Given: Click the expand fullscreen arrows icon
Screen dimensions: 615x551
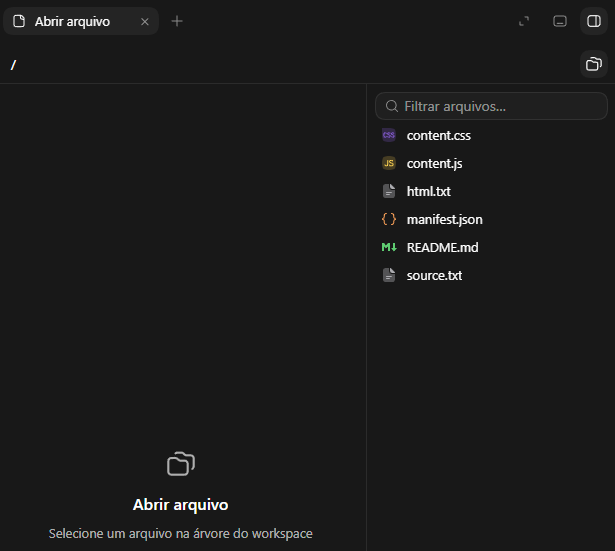Looking at the screenshot, I should (x=524, y=21).
